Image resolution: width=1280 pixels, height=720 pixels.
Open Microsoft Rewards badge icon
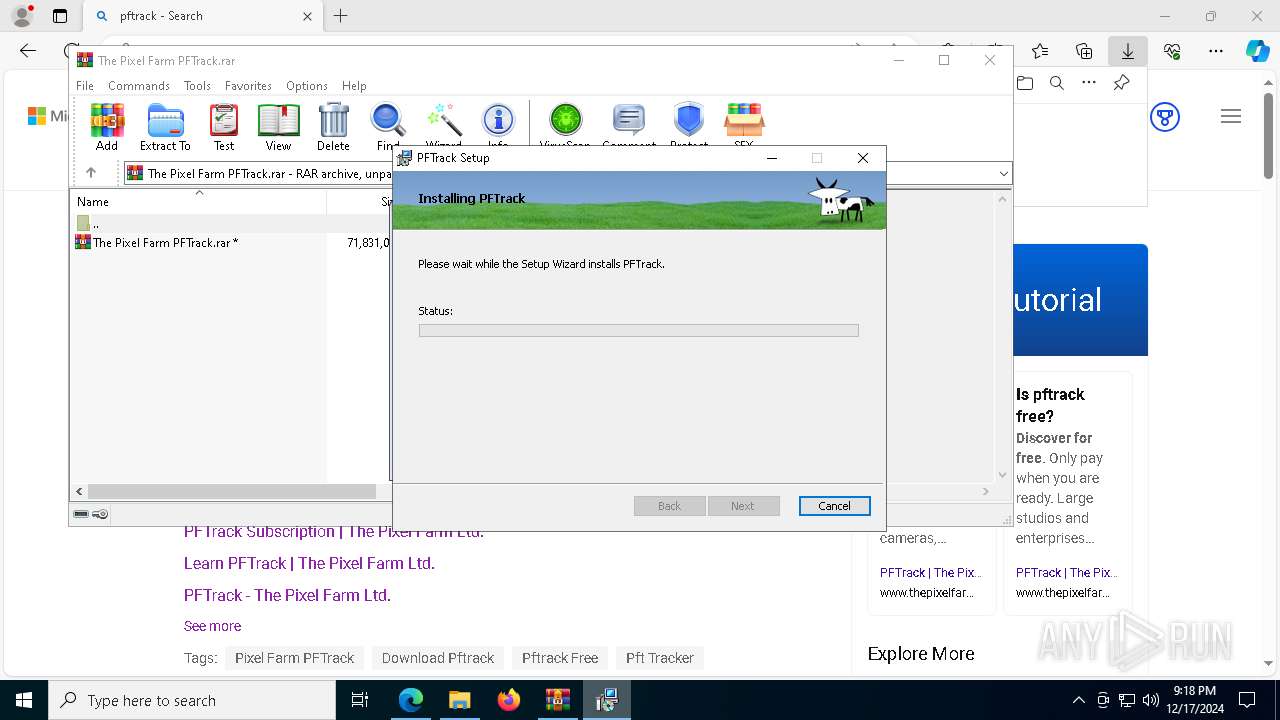pyautogui.click(x=1165, y=117)
